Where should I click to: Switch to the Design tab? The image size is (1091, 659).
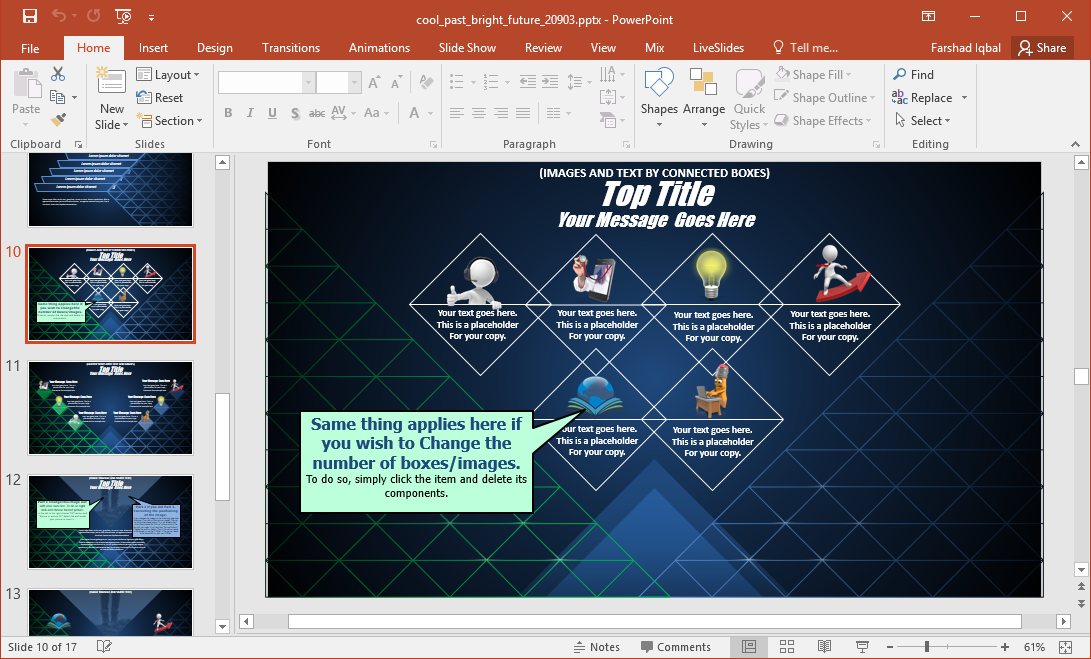(214, 48)
